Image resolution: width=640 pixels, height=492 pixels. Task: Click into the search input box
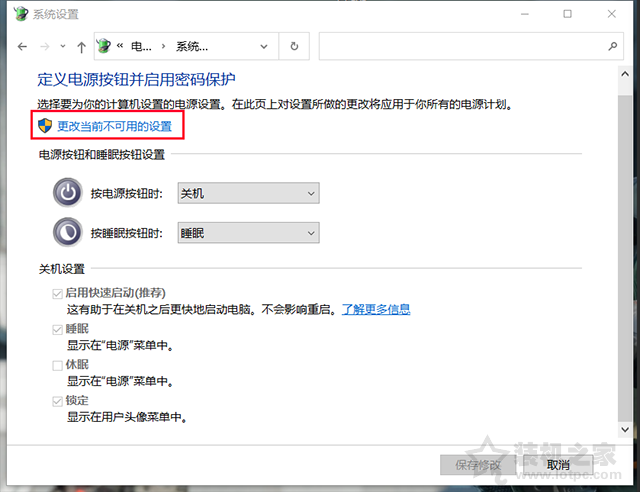[x=463, y=47]
